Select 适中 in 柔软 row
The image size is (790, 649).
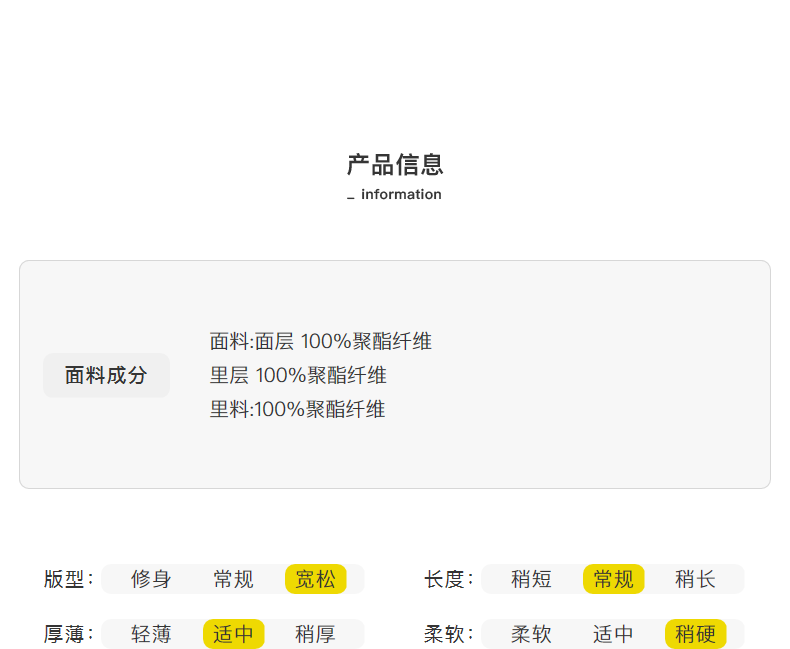coord(613,634)
